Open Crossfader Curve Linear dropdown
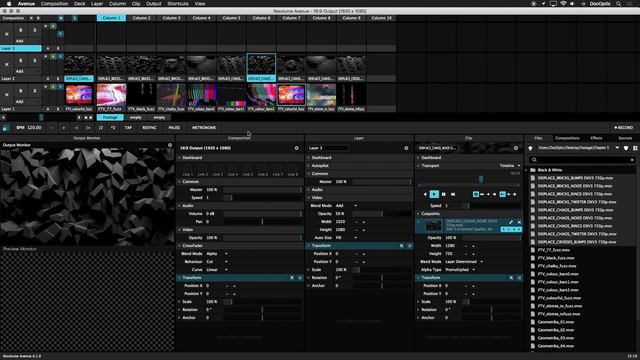 click(217, 269)
